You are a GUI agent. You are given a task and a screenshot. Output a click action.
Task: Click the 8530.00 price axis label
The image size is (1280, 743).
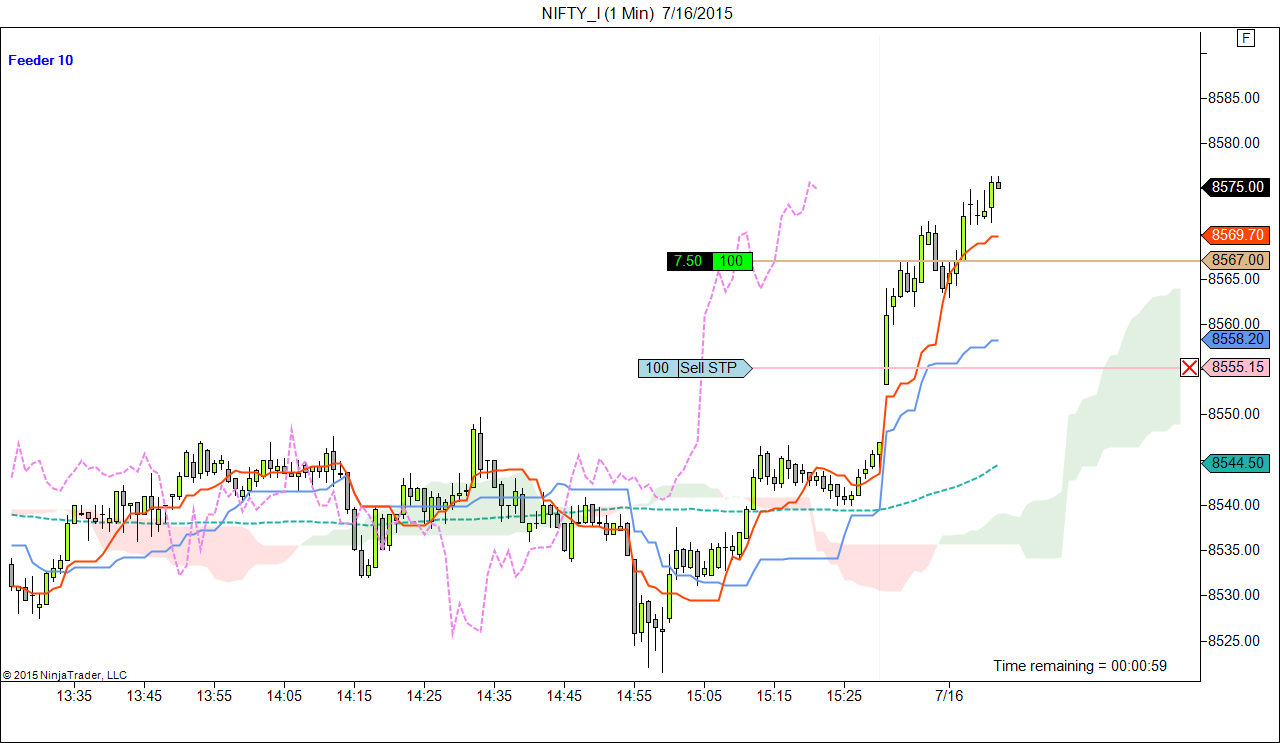click(x=1233, y=595)
